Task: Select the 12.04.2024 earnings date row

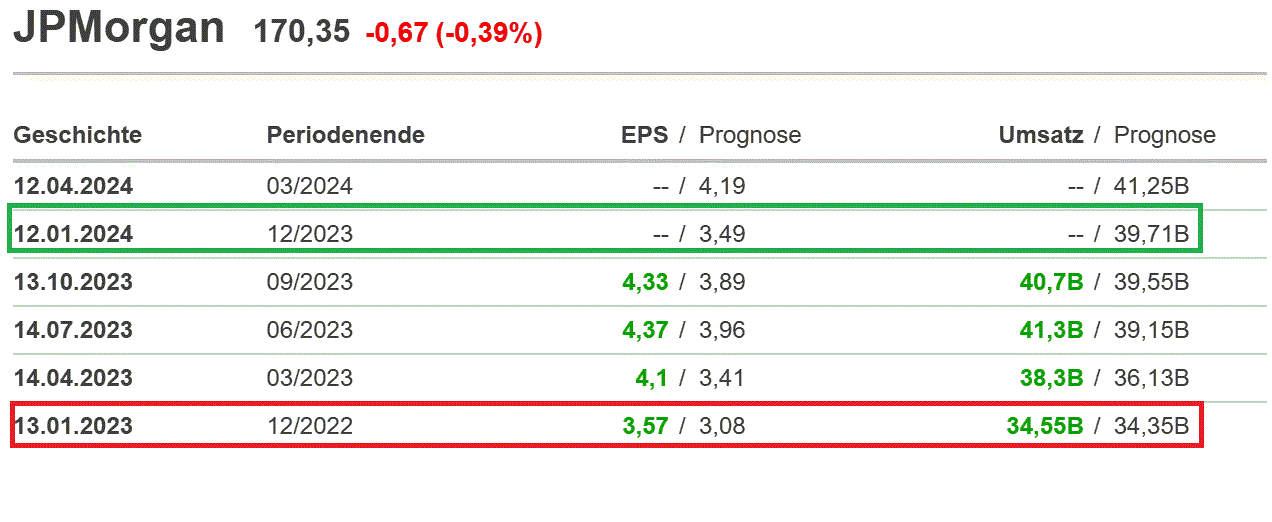Action: coord(73,186)
